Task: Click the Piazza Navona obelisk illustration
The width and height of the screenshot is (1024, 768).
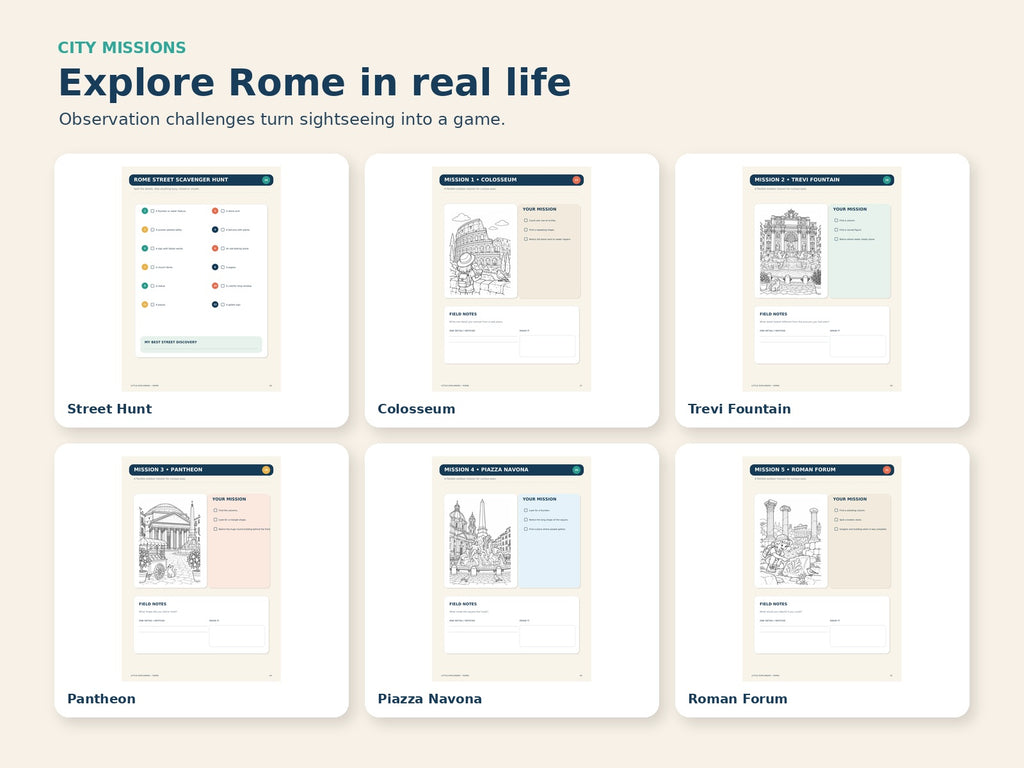Action: tap(481, 541)
